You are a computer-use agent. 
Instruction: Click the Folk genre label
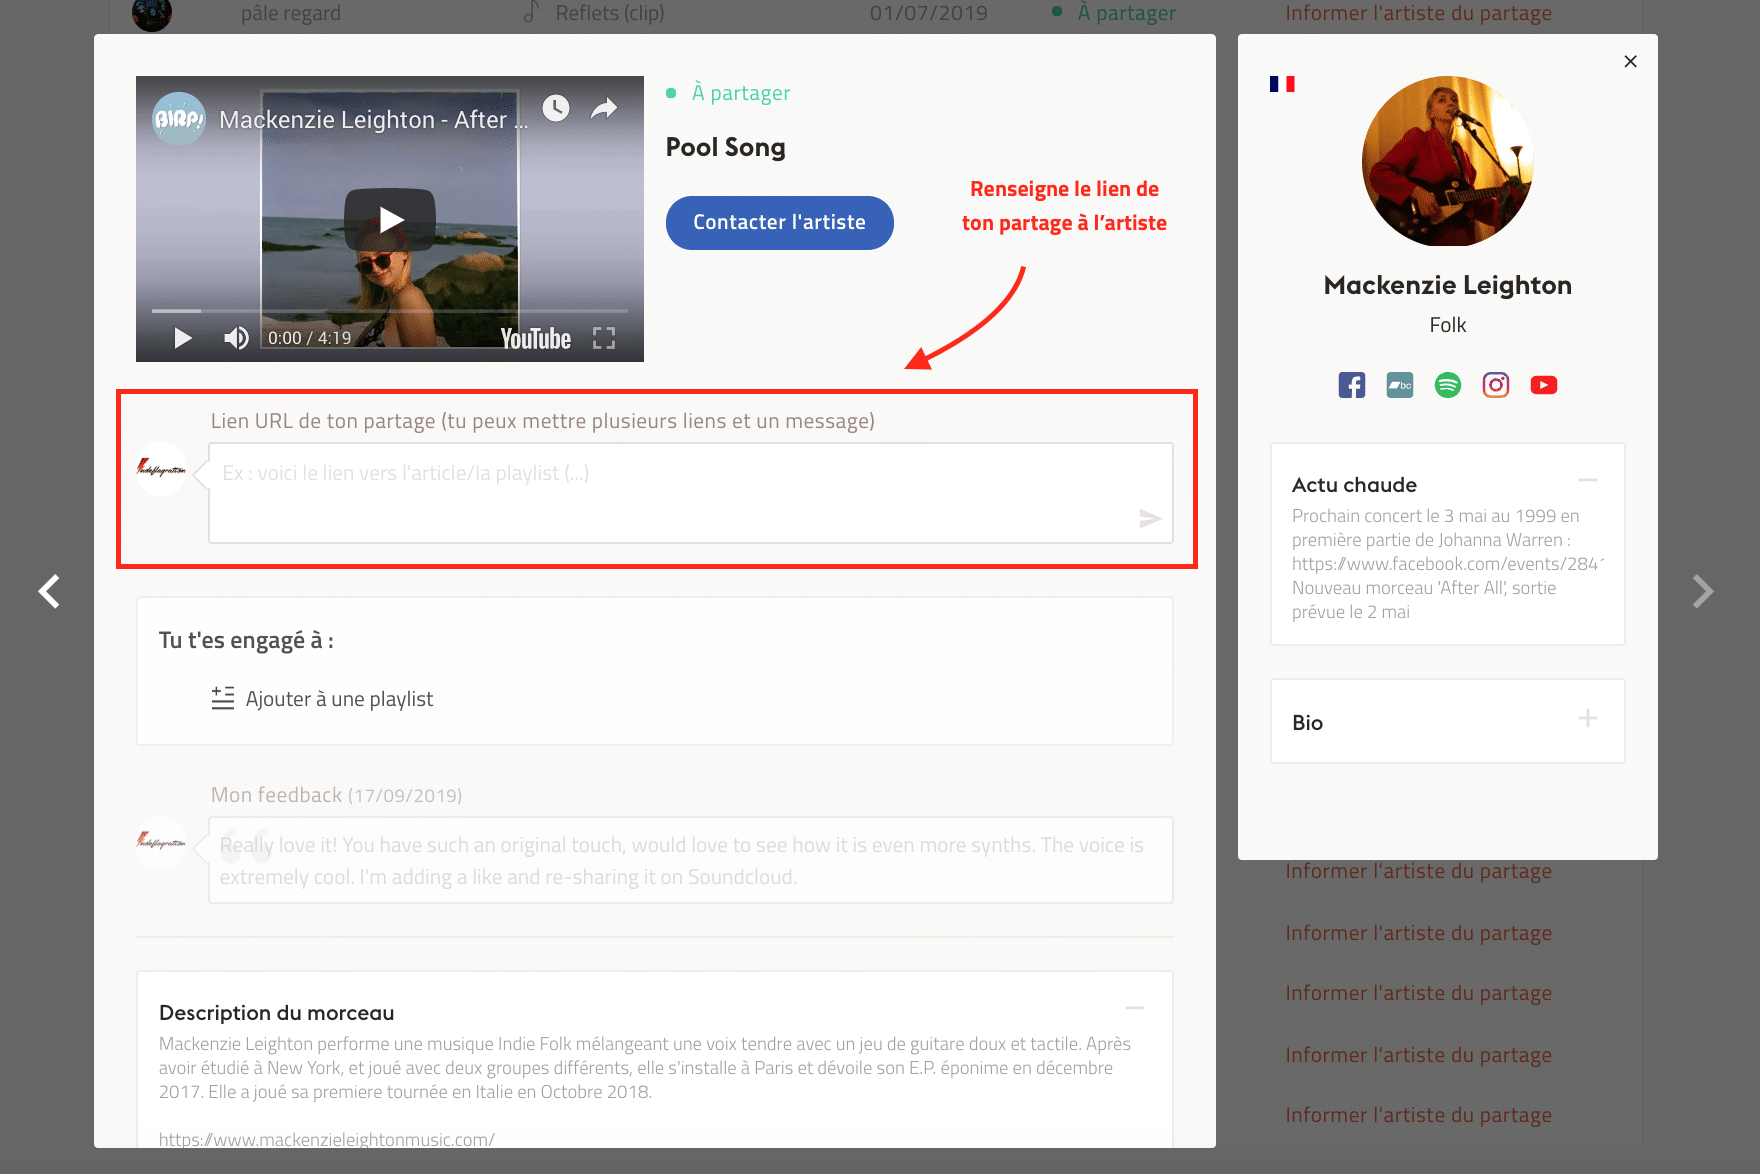point(1448,325)
